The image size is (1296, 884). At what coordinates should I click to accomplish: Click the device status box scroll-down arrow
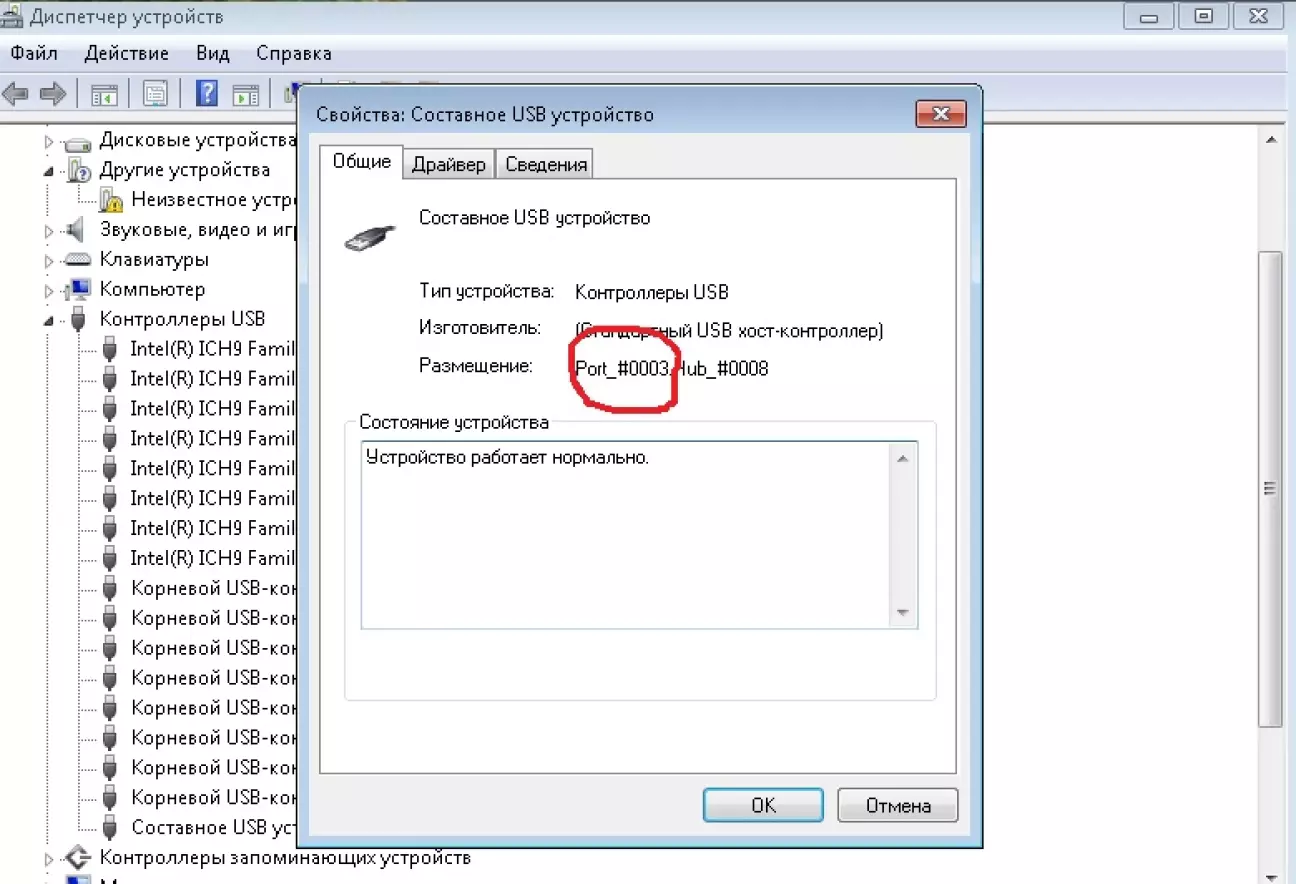[x=902, y=613]
